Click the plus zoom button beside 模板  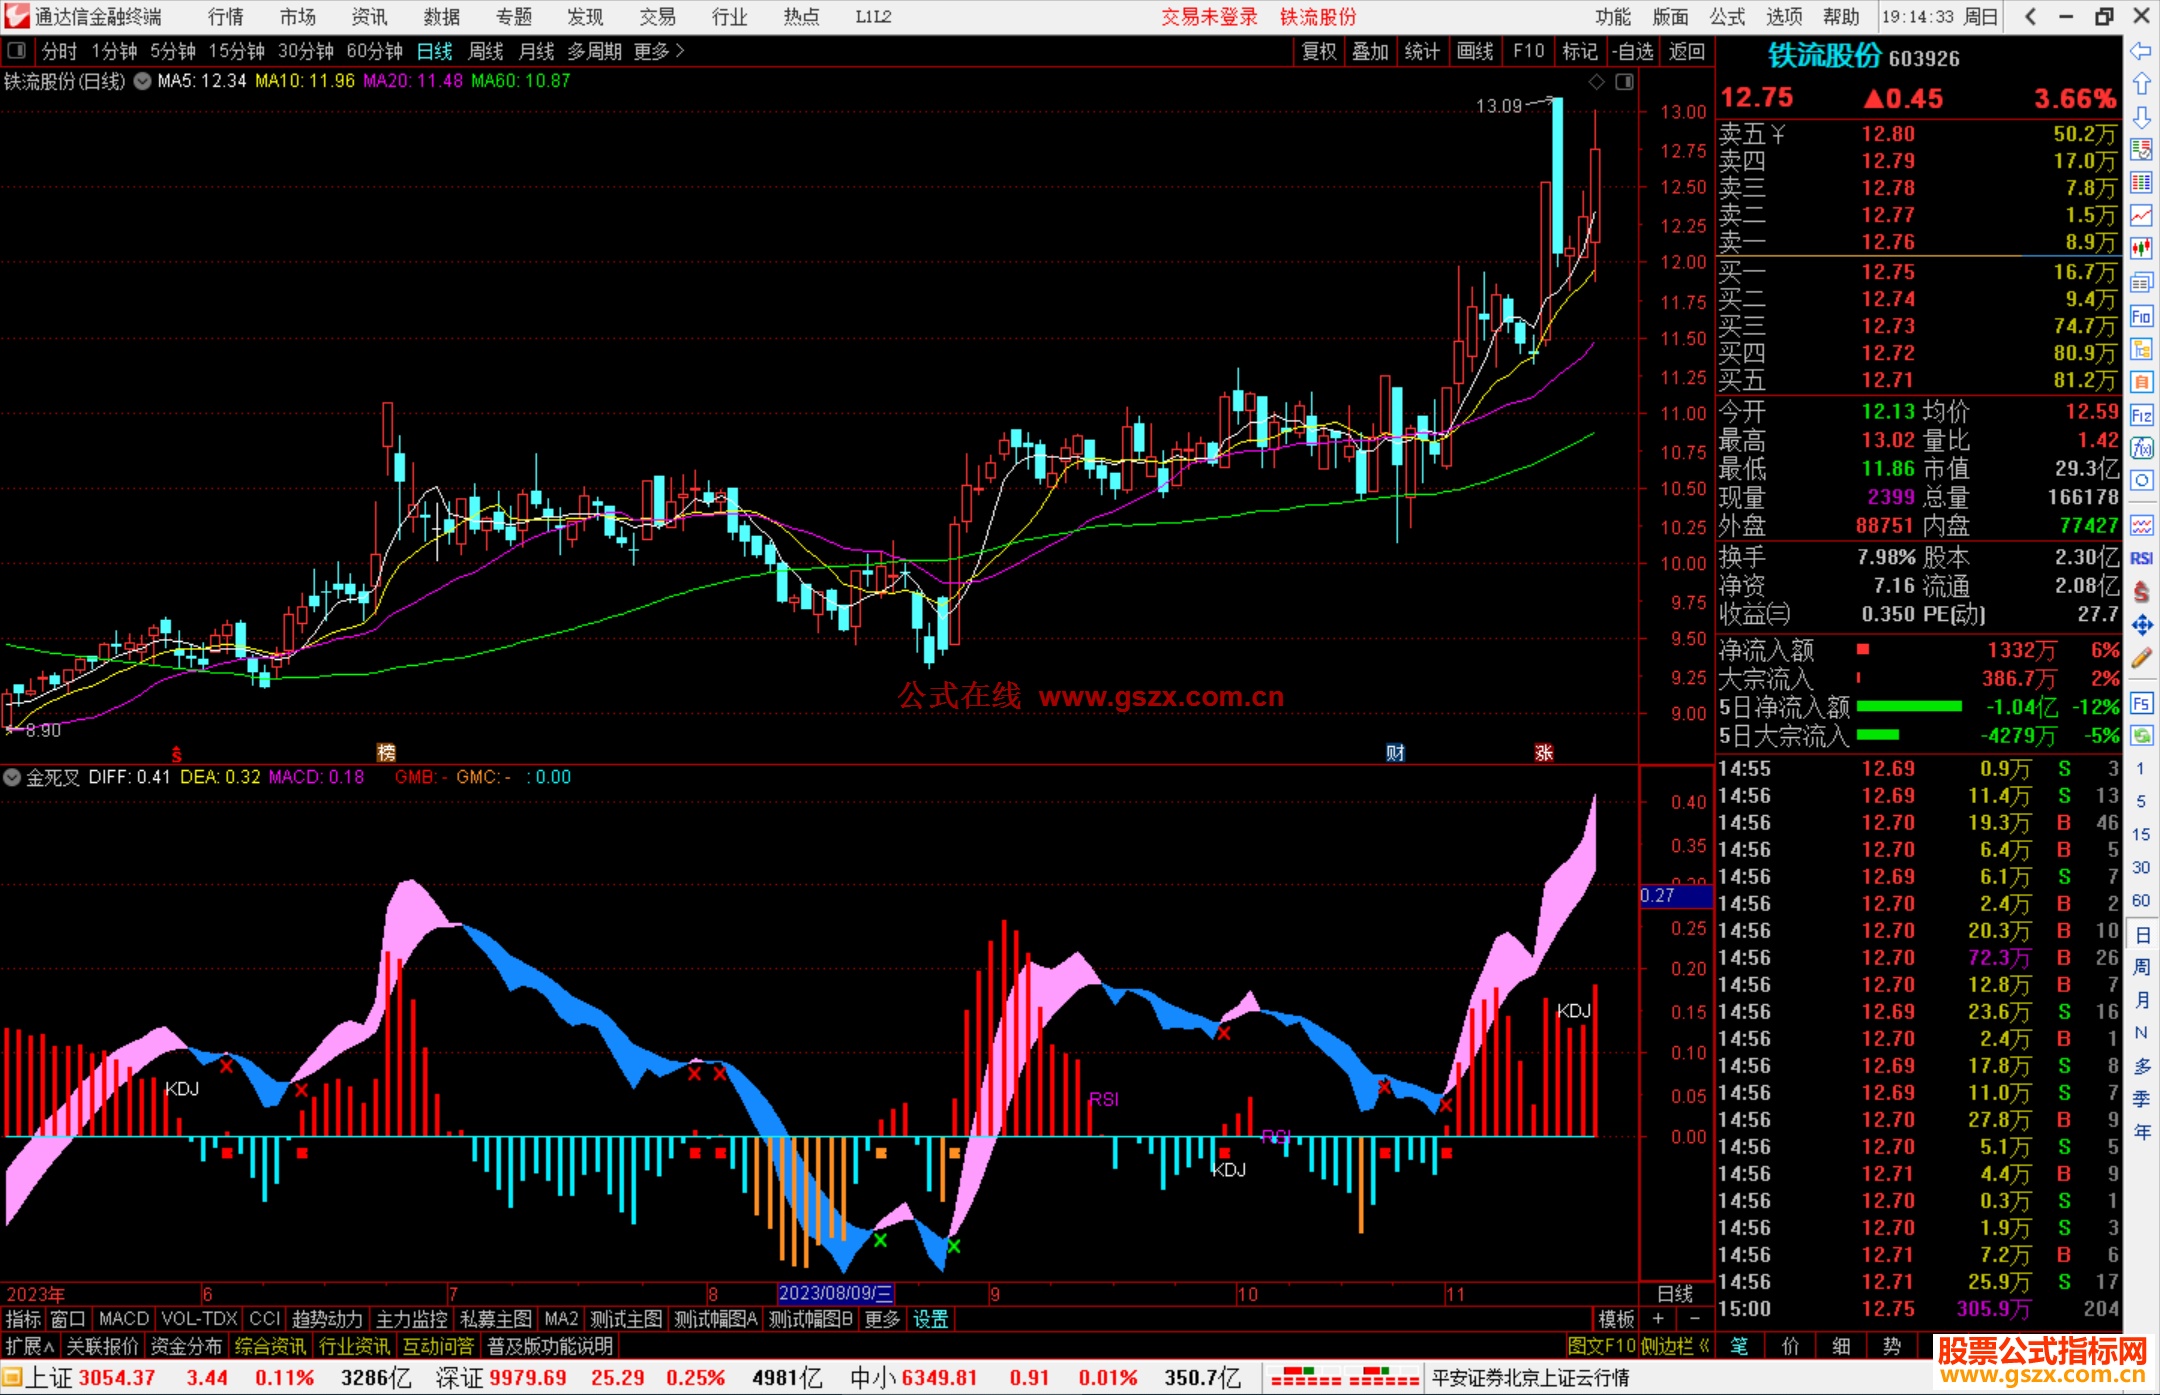pyautogui.click(x=1658, y=1319)
